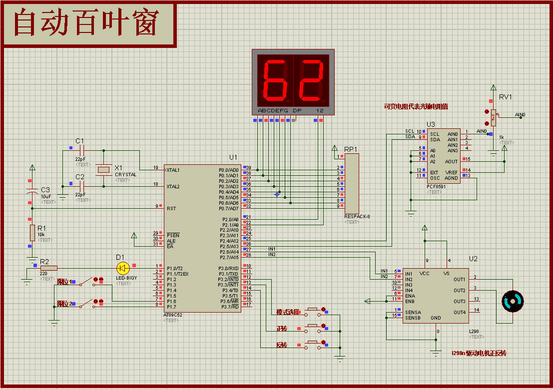
Task: Select resistor R2 near the LED
Action: pos(49,268)
